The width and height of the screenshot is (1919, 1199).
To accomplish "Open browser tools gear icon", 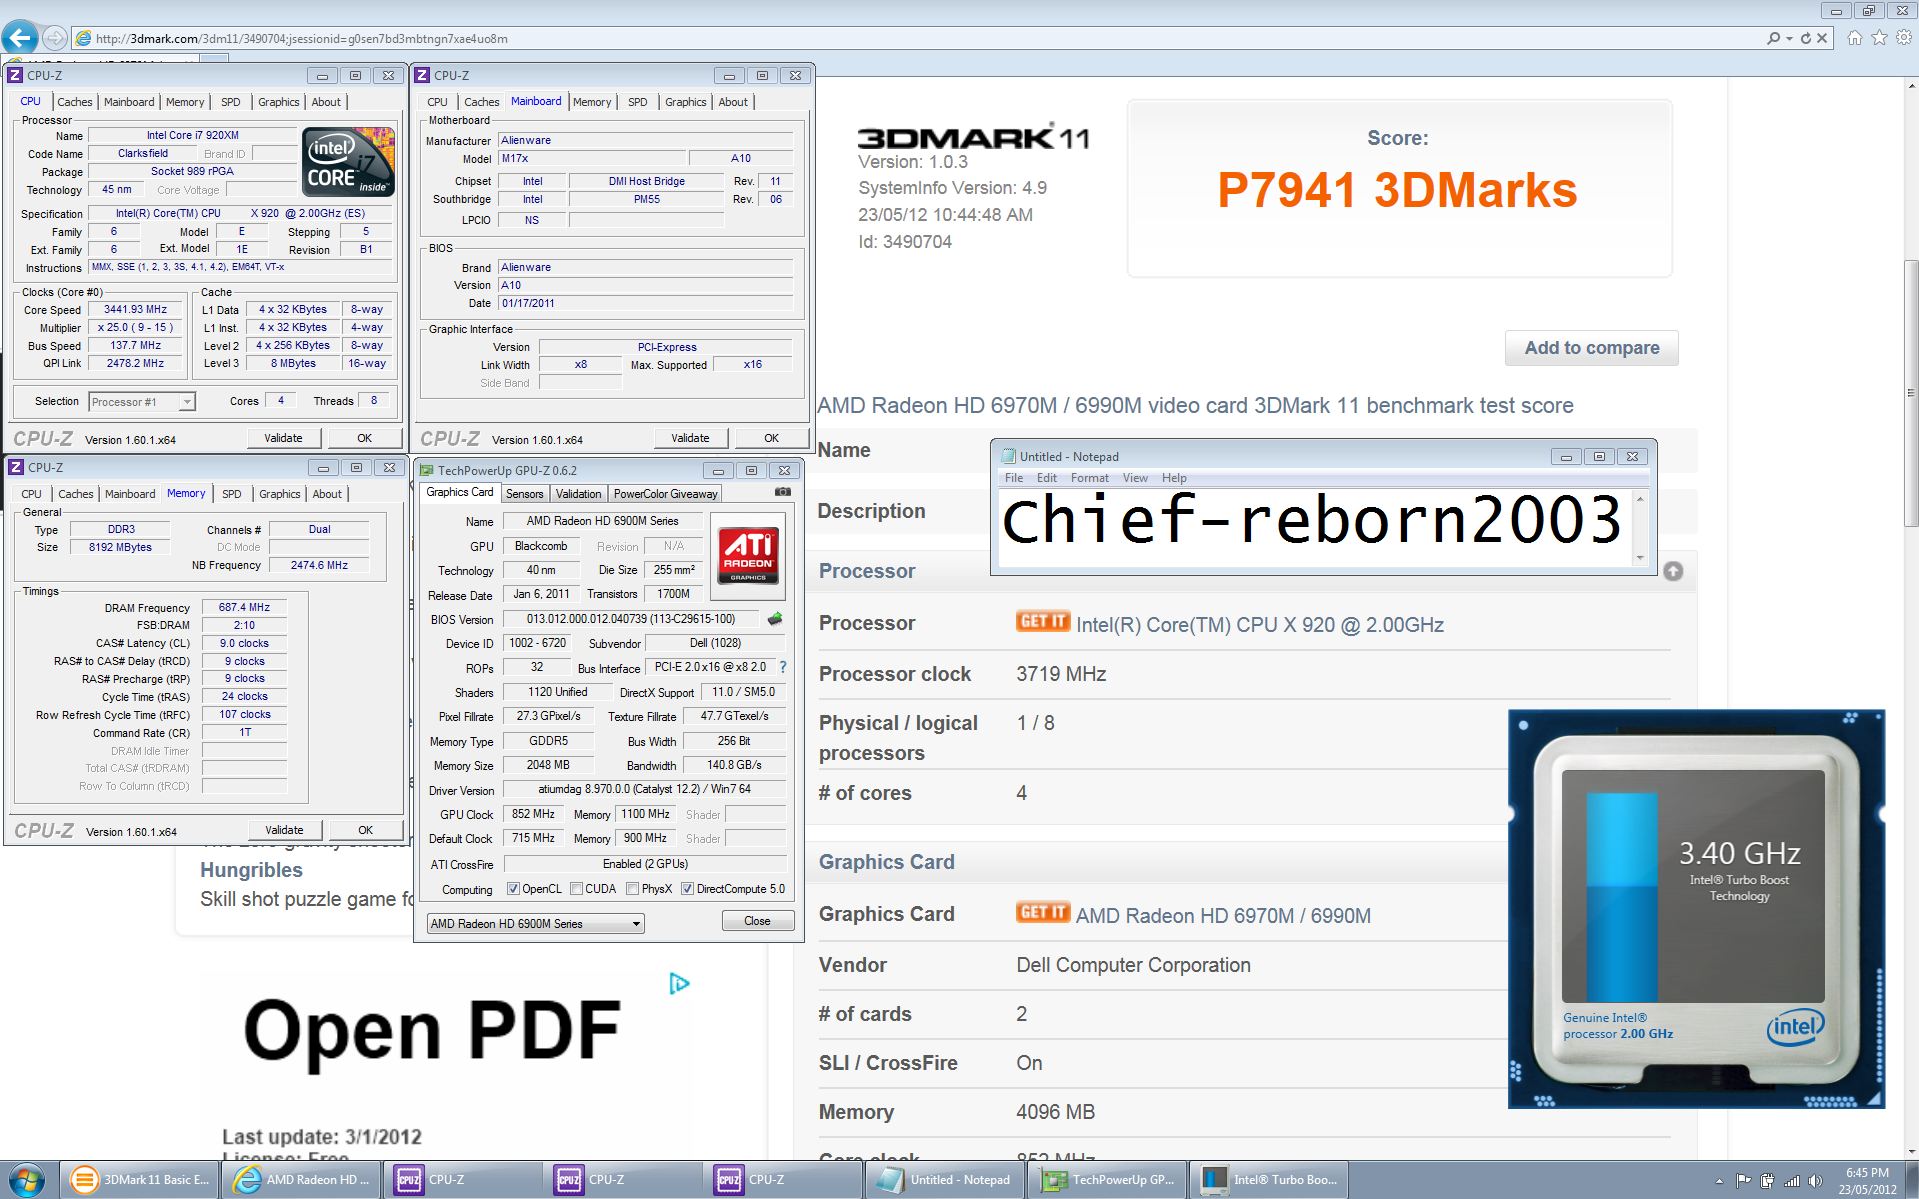I will tap(1904, 38).
